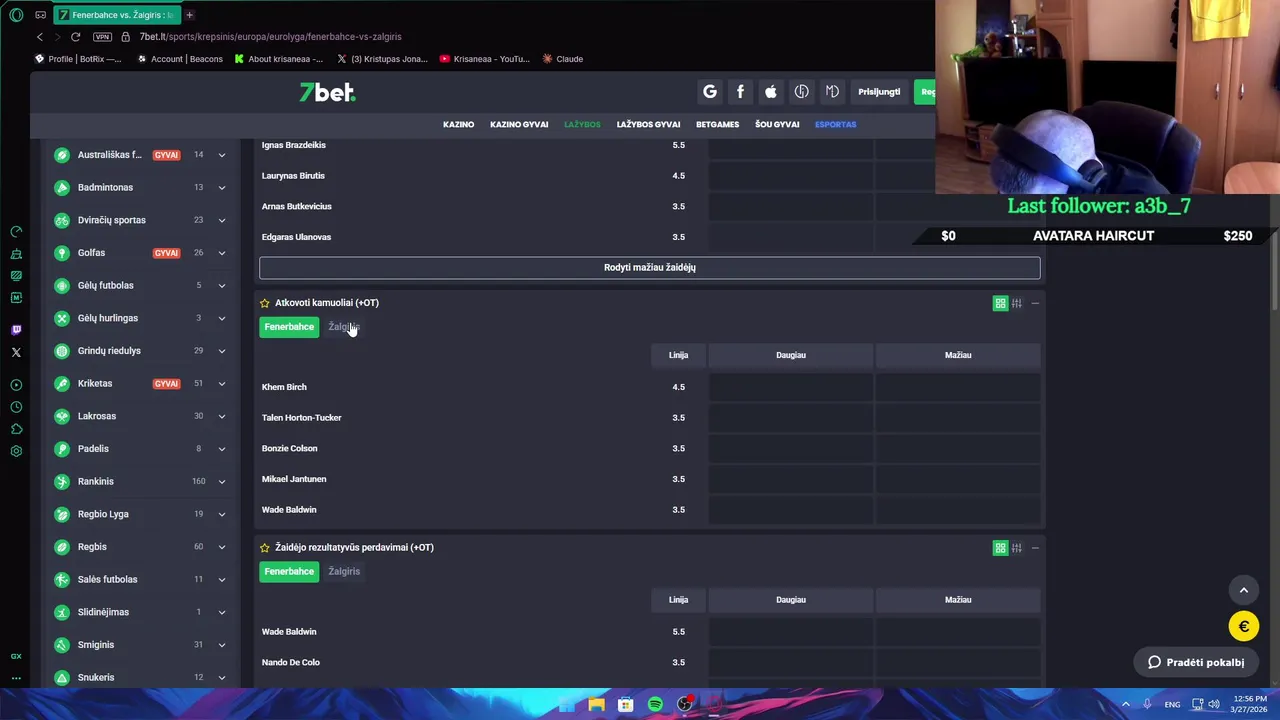
Task: Select Žalgiris under Atkovoti kamuoliai
Action: point(344,327)
